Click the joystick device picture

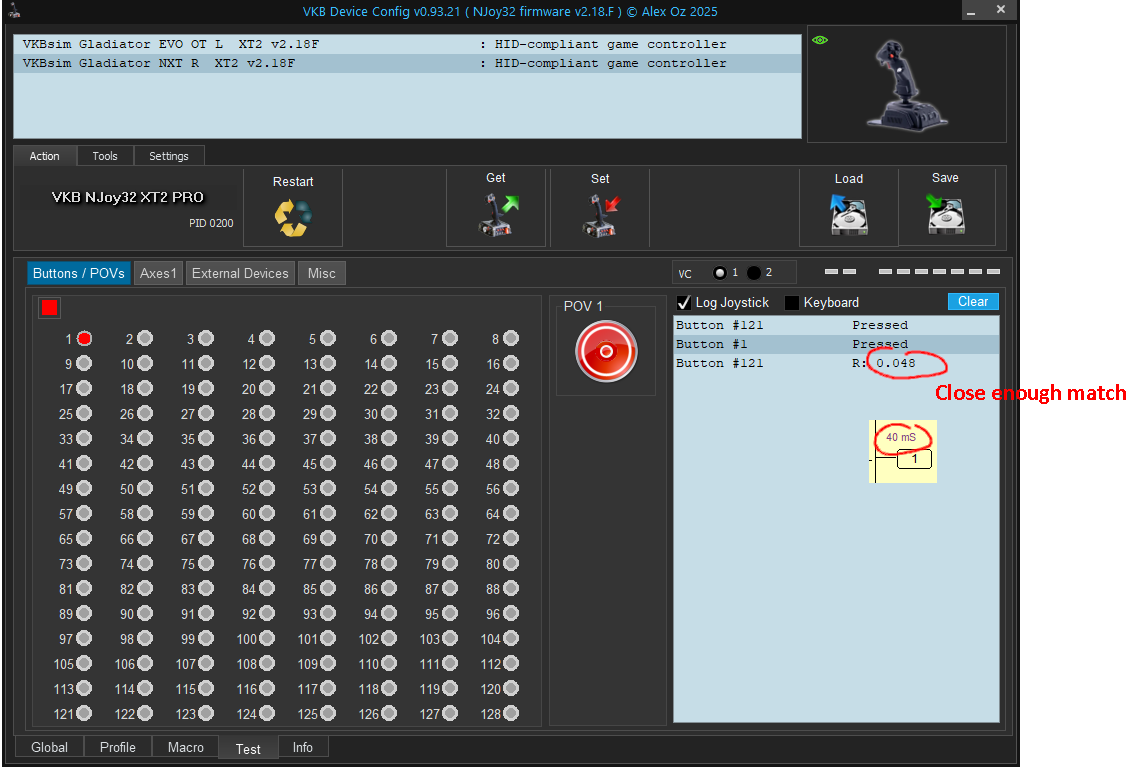906,86
